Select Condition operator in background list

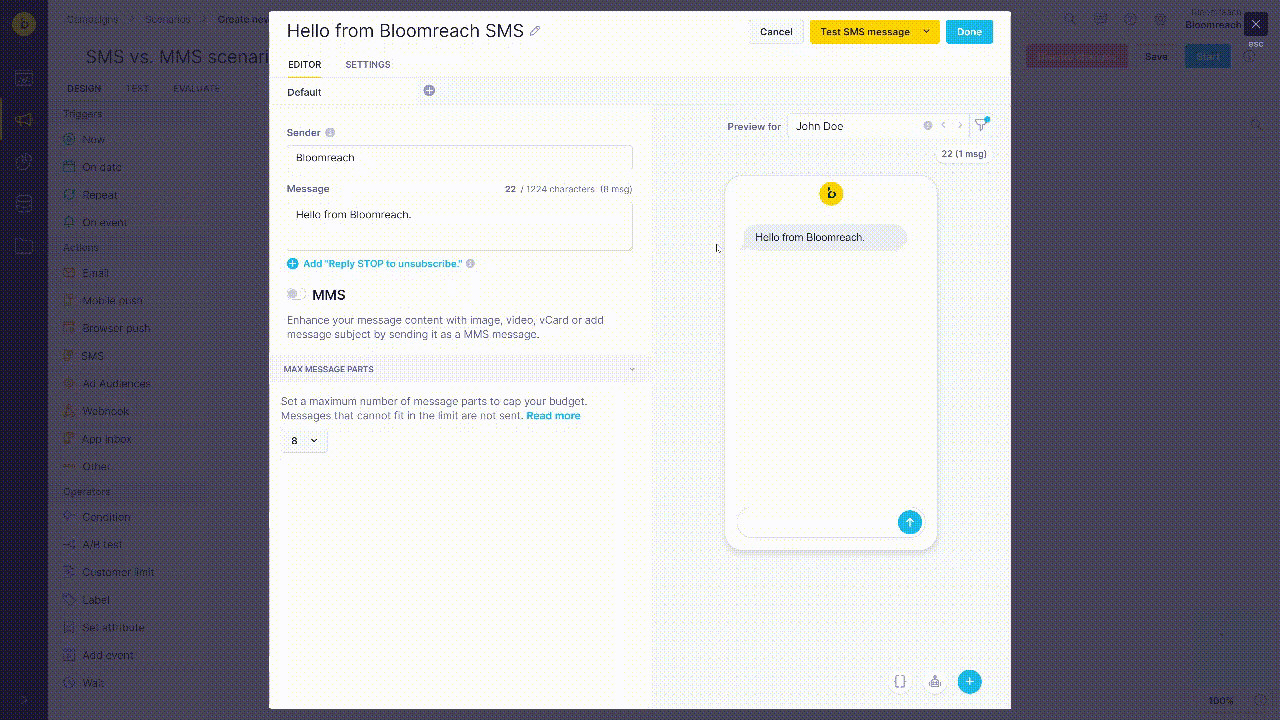[97, 517]
